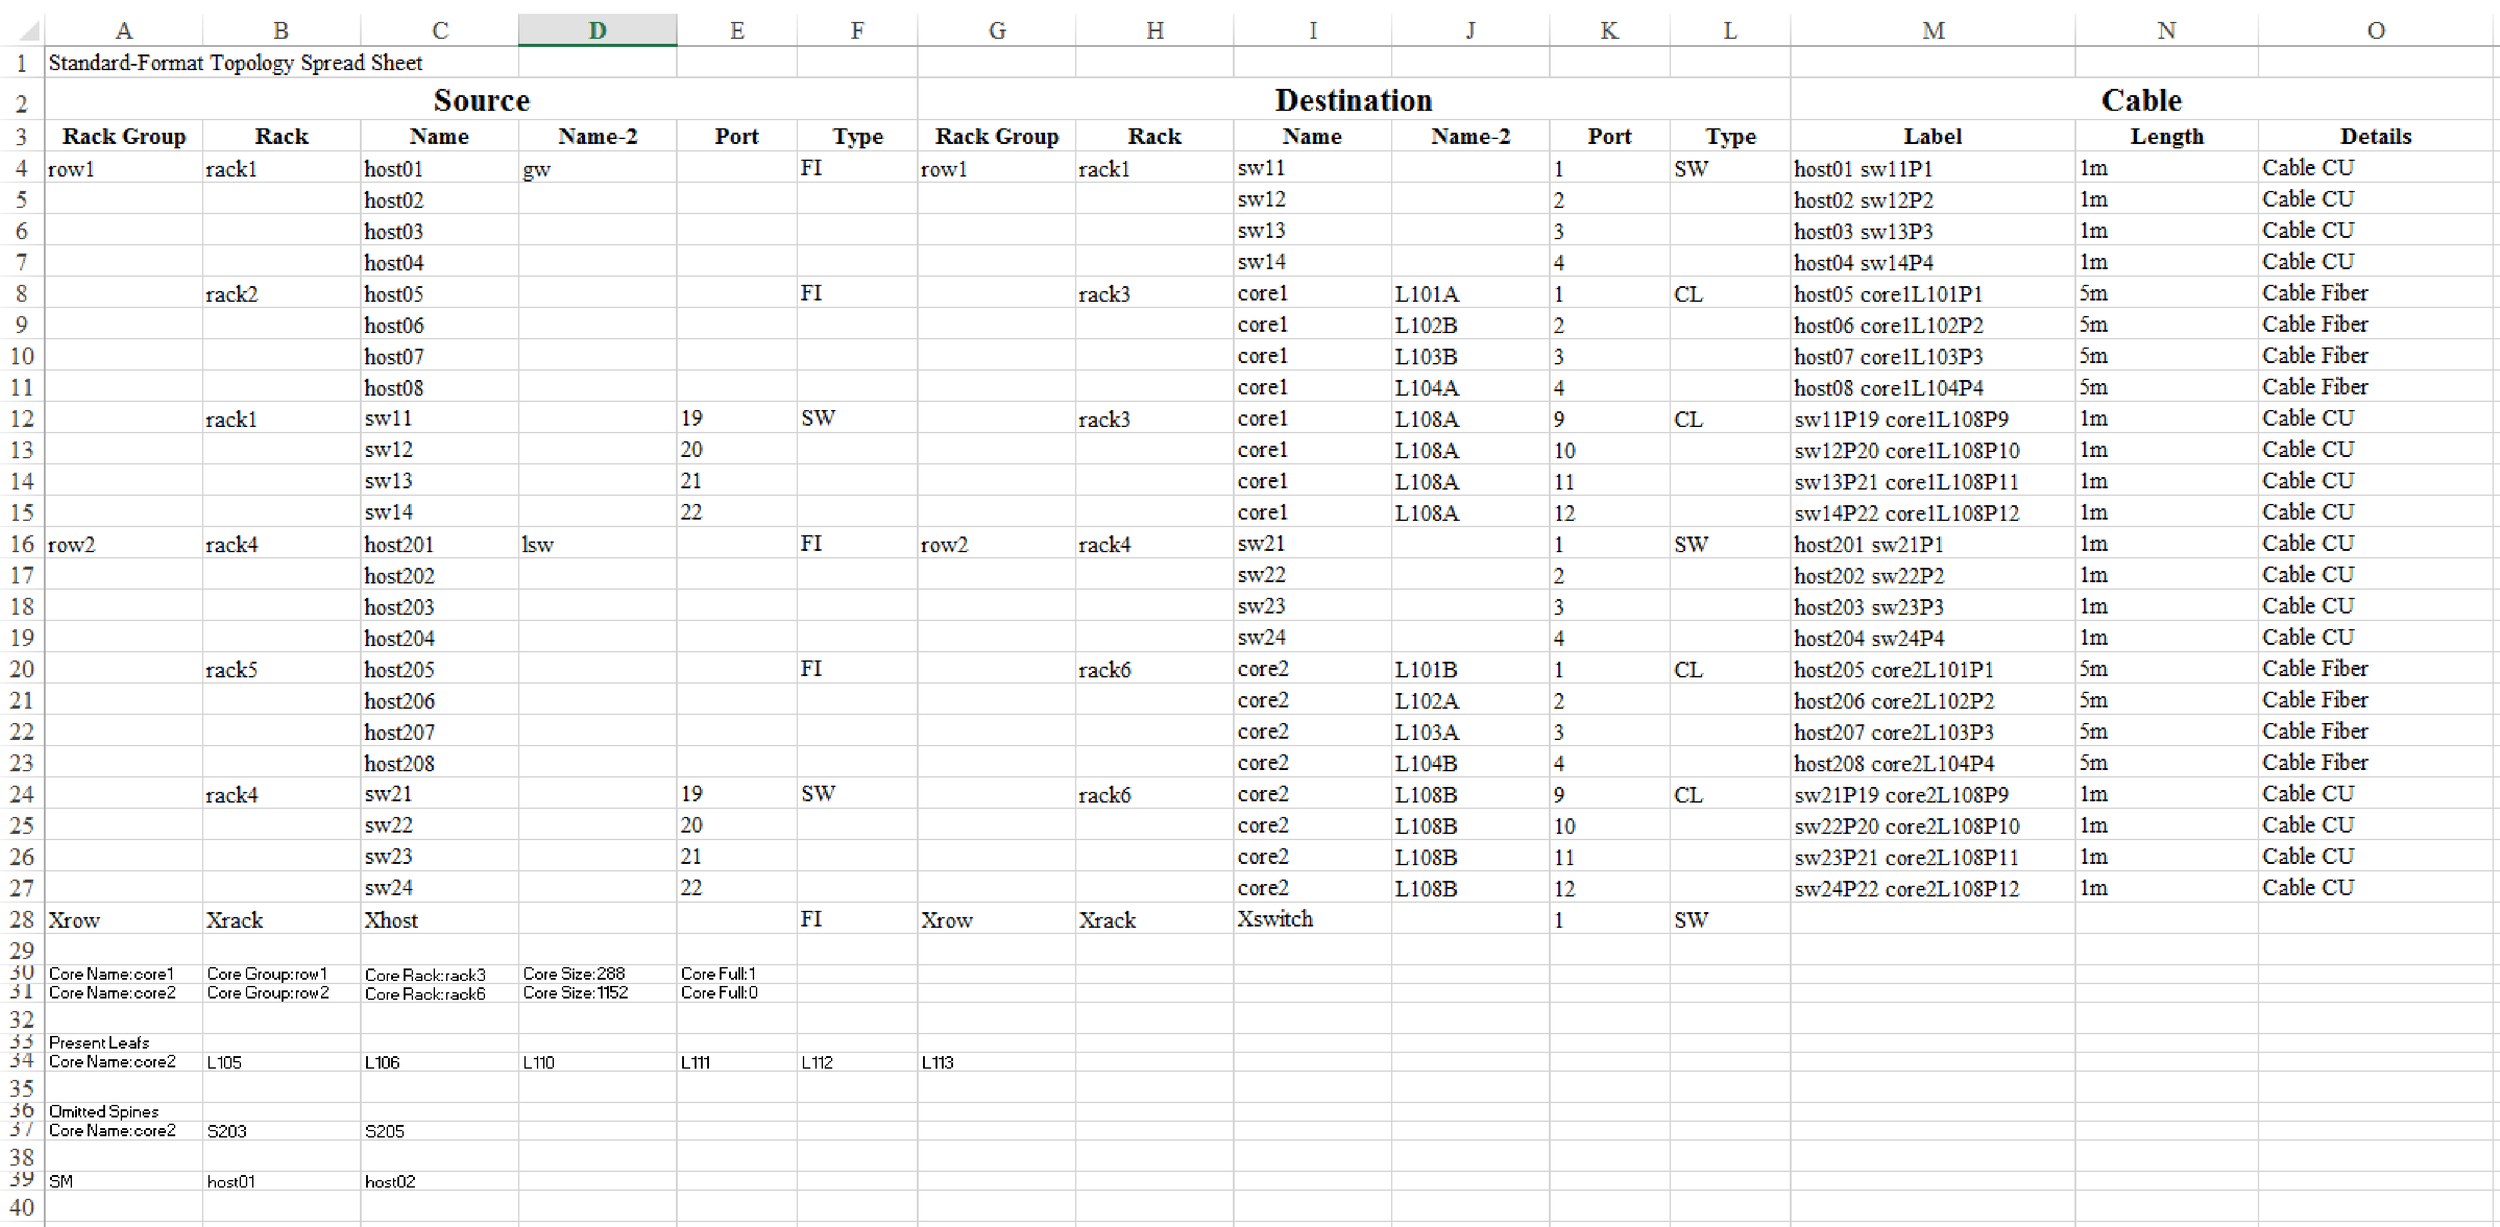Click row 16 header number
Screen dimensions: 2500x1227
pyautogui.click(x=22, y=544)
